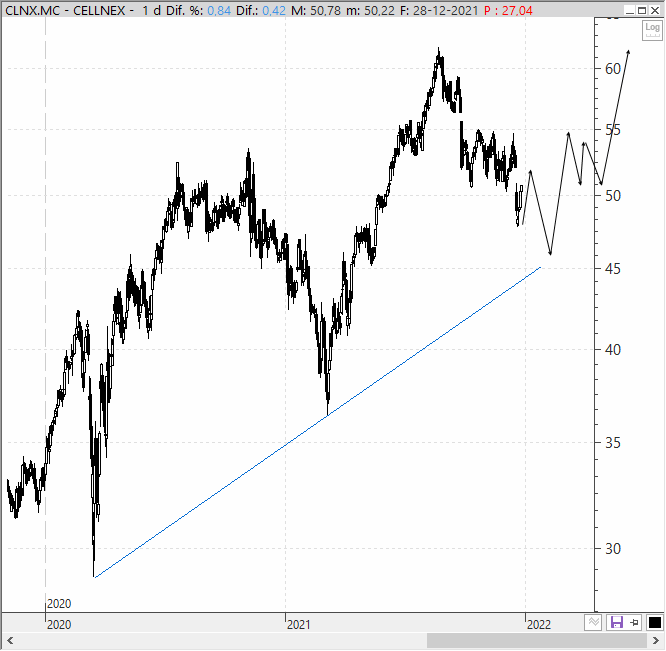Click the CLNX.MC - CELLNEX title text

[65, 10]
